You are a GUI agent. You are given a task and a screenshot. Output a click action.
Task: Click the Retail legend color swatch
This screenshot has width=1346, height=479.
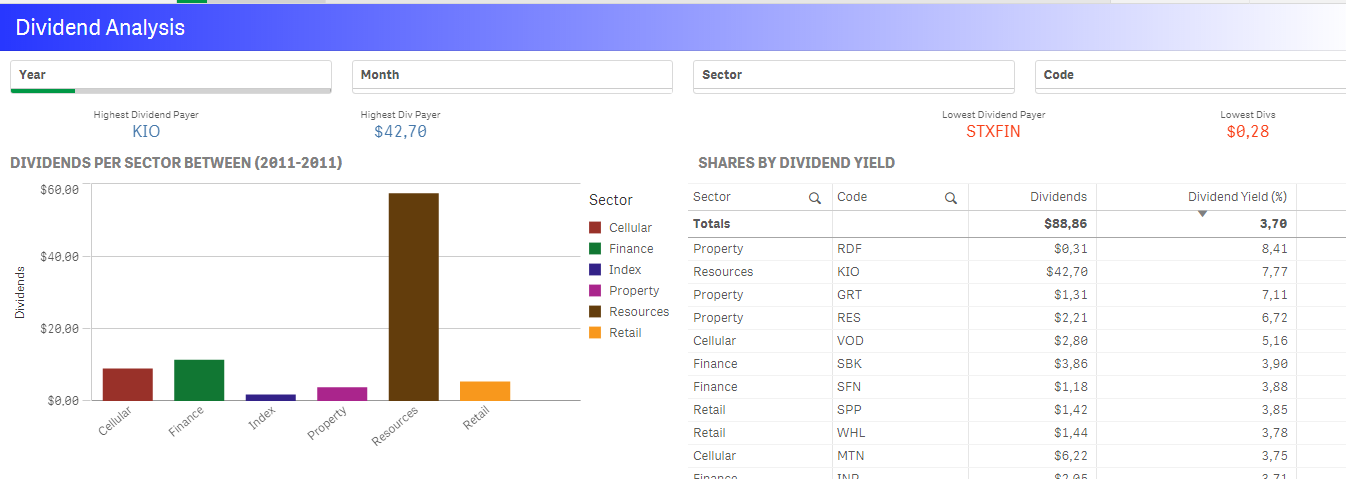click(596, 333)
